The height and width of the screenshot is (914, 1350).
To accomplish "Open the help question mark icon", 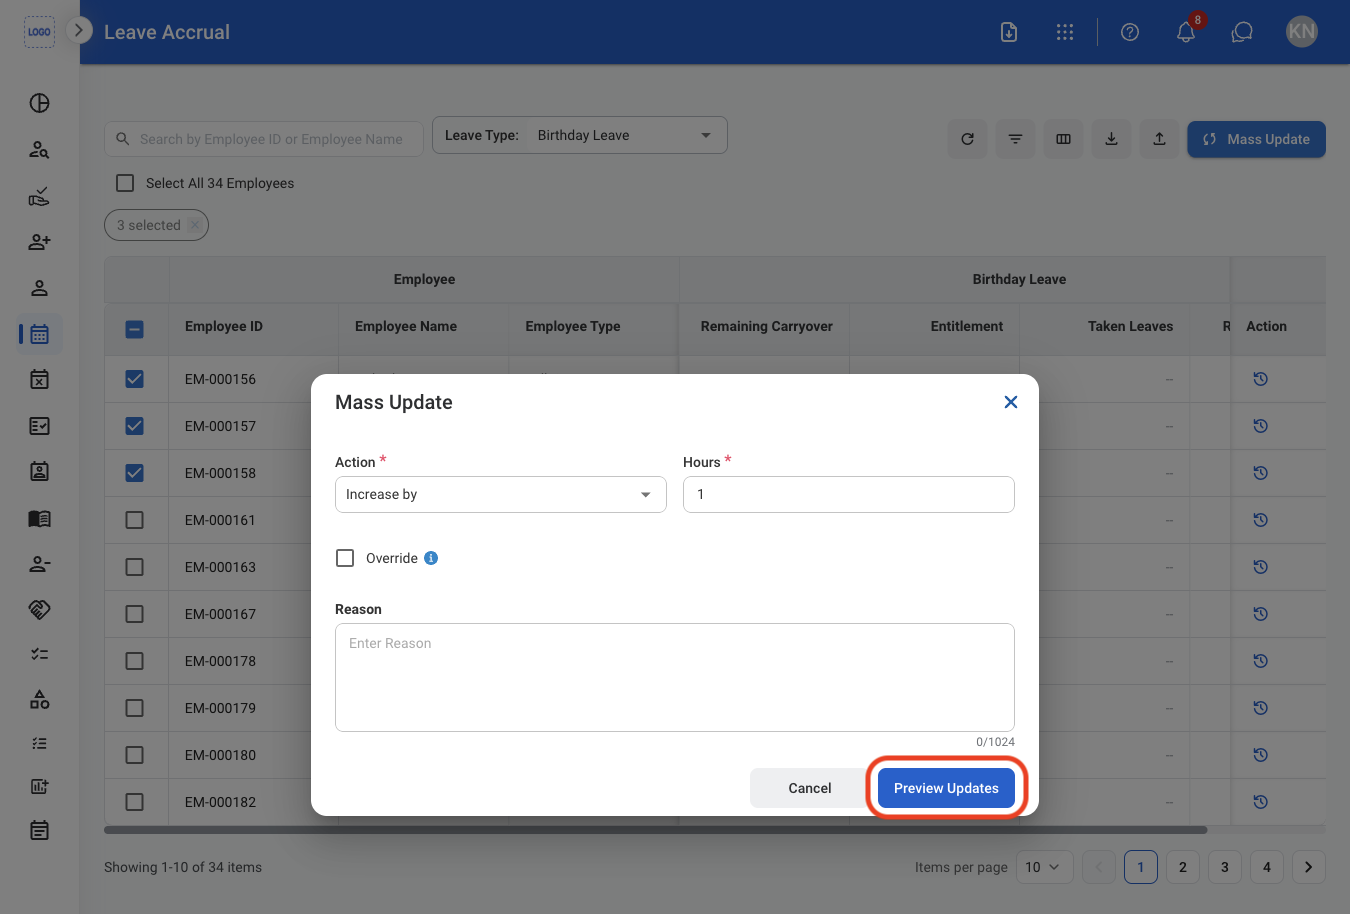I will click(x=1130, y=32).
